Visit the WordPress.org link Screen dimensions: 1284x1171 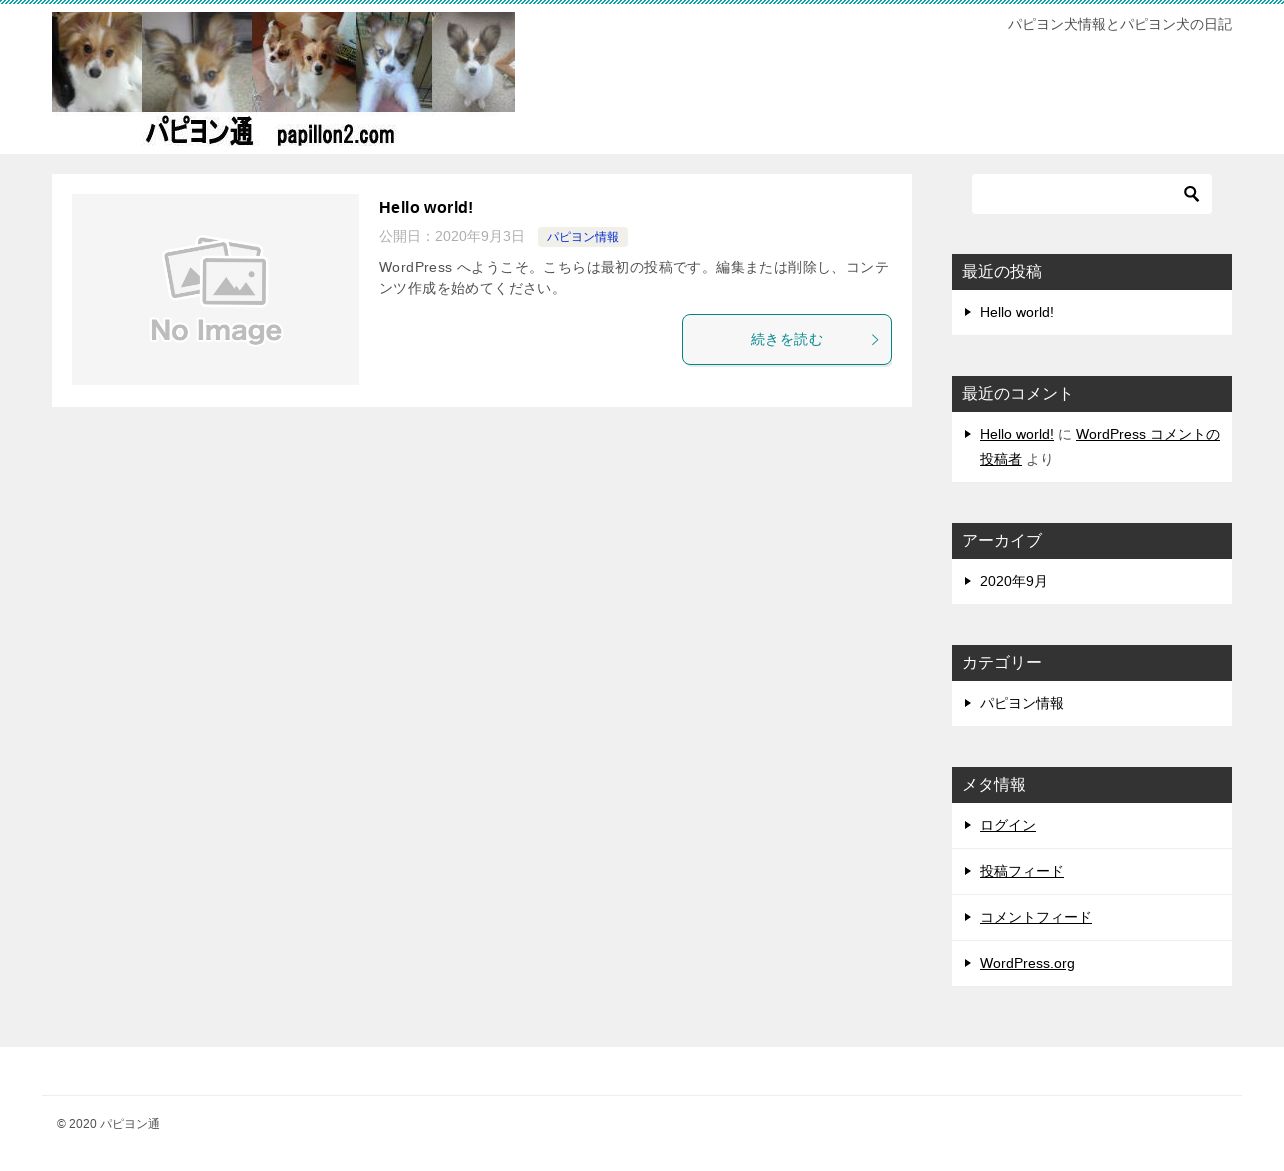point(1027,963)
